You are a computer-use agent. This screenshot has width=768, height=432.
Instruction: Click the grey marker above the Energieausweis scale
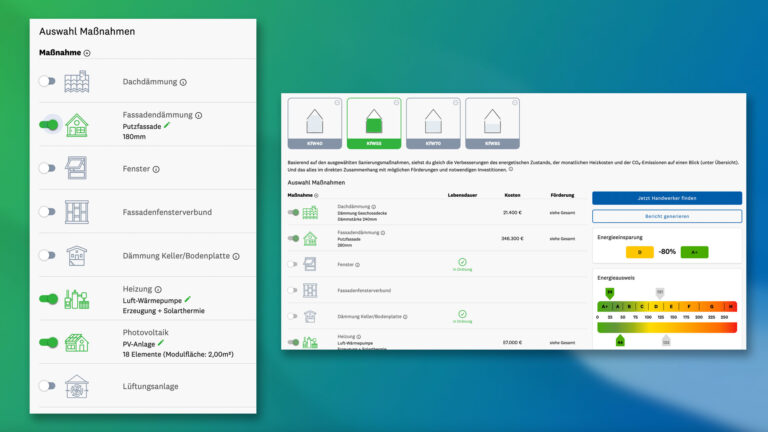point(660,293)
